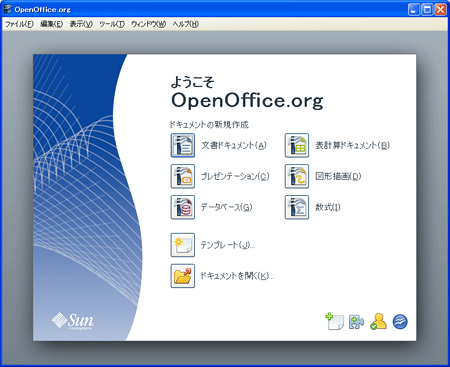The height and width of the screenshot is (367, 450).
Task: Select the 数式(I) label
Action: coord(328,207)
